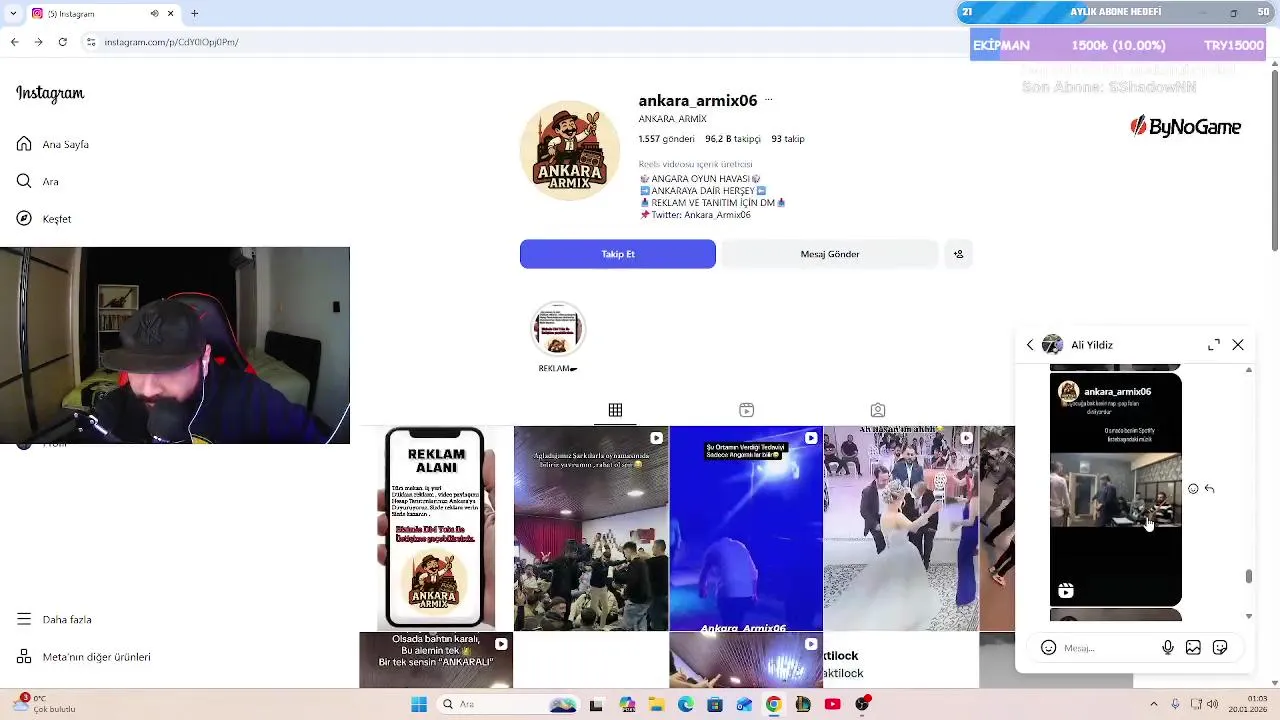
Task: Click the Mesaj Gönder button
Action: pyautogui.click(x=830, y=254)
